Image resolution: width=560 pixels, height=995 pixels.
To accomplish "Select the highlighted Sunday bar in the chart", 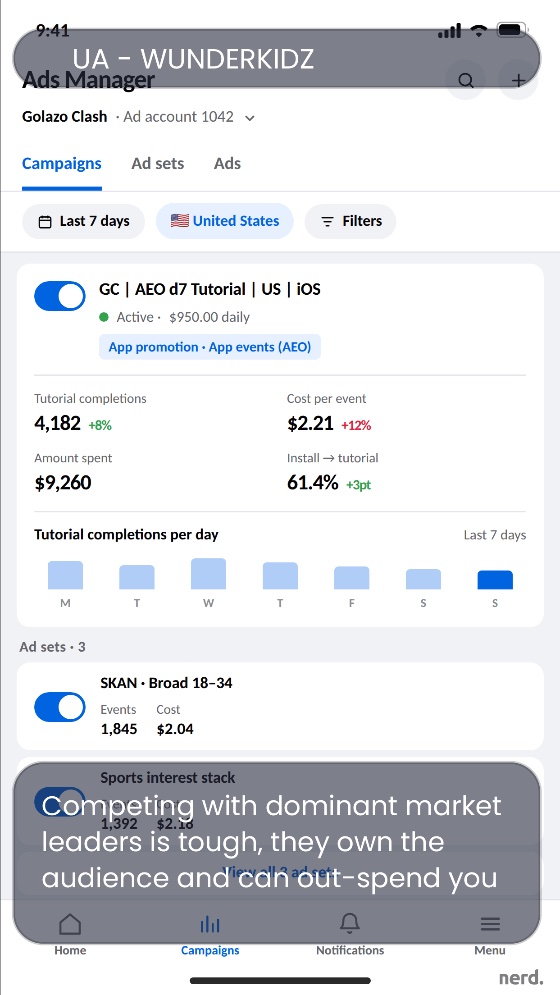I will tap(495, 580).
